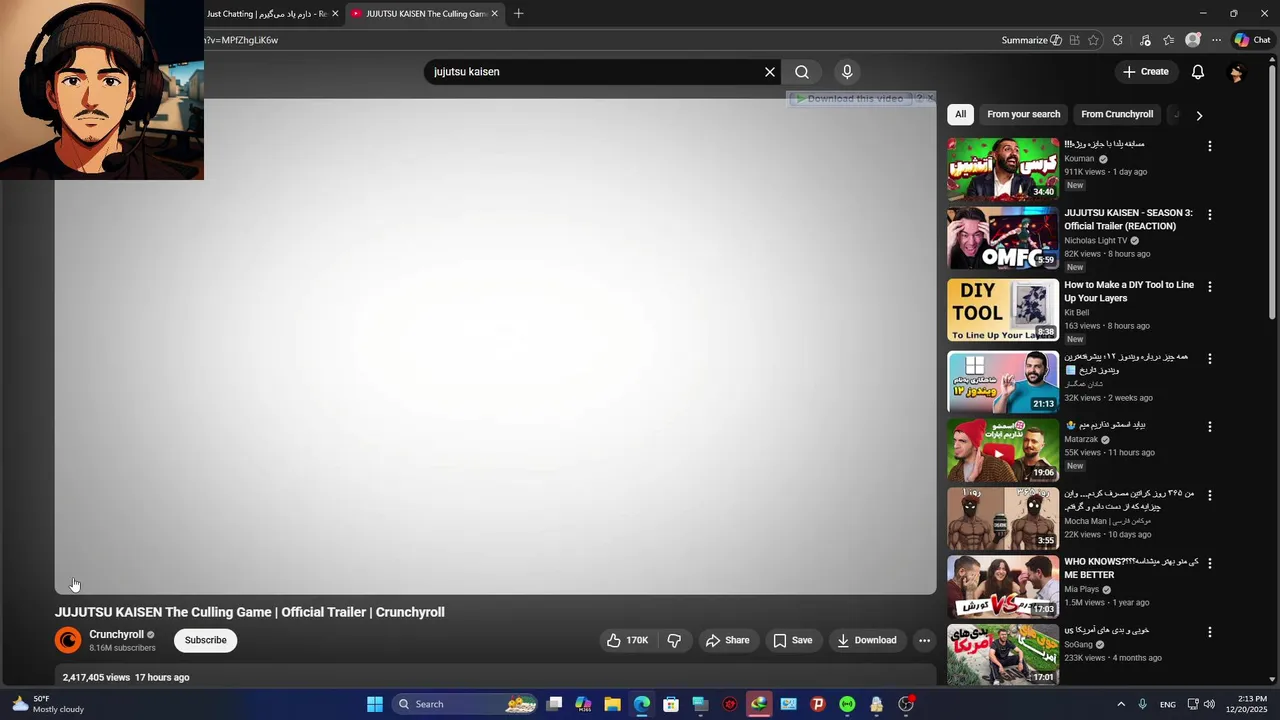1280x720 pixels.
Task: Open the Favorites list icon
Action: click(x=1168, y=40)
